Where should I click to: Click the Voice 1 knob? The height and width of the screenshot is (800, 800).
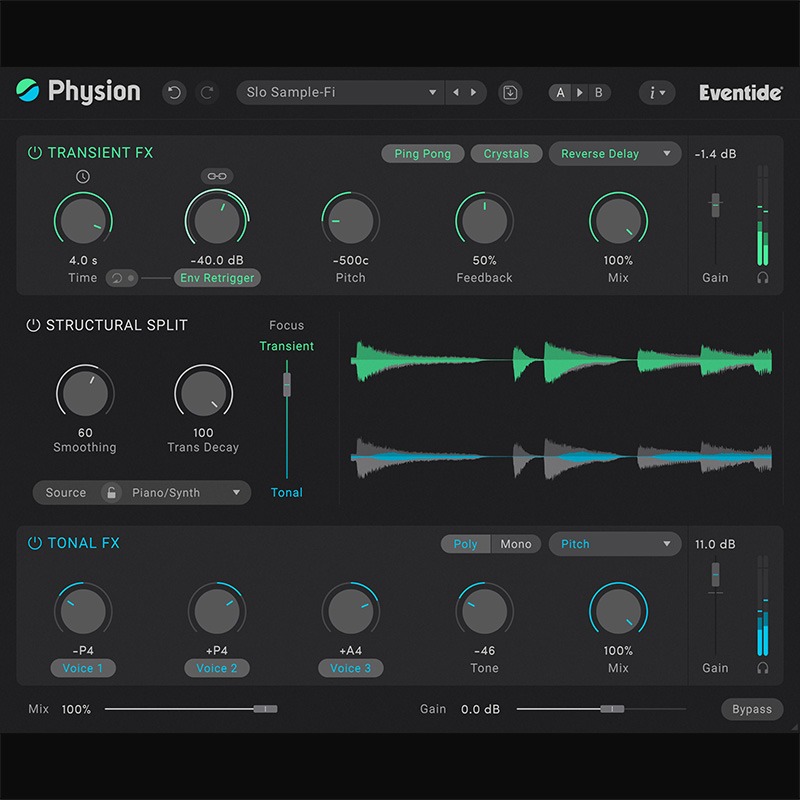(x=83, y=611)
